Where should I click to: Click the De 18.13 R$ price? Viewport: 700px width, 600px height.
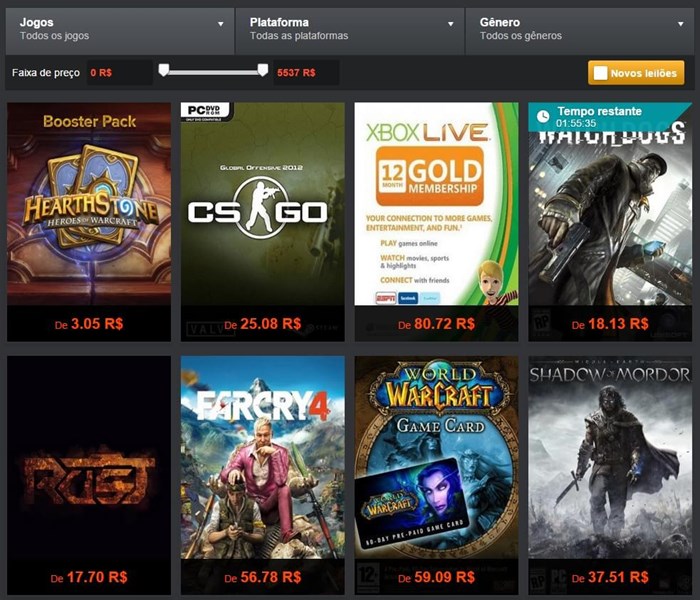click(x=610, y=324)
